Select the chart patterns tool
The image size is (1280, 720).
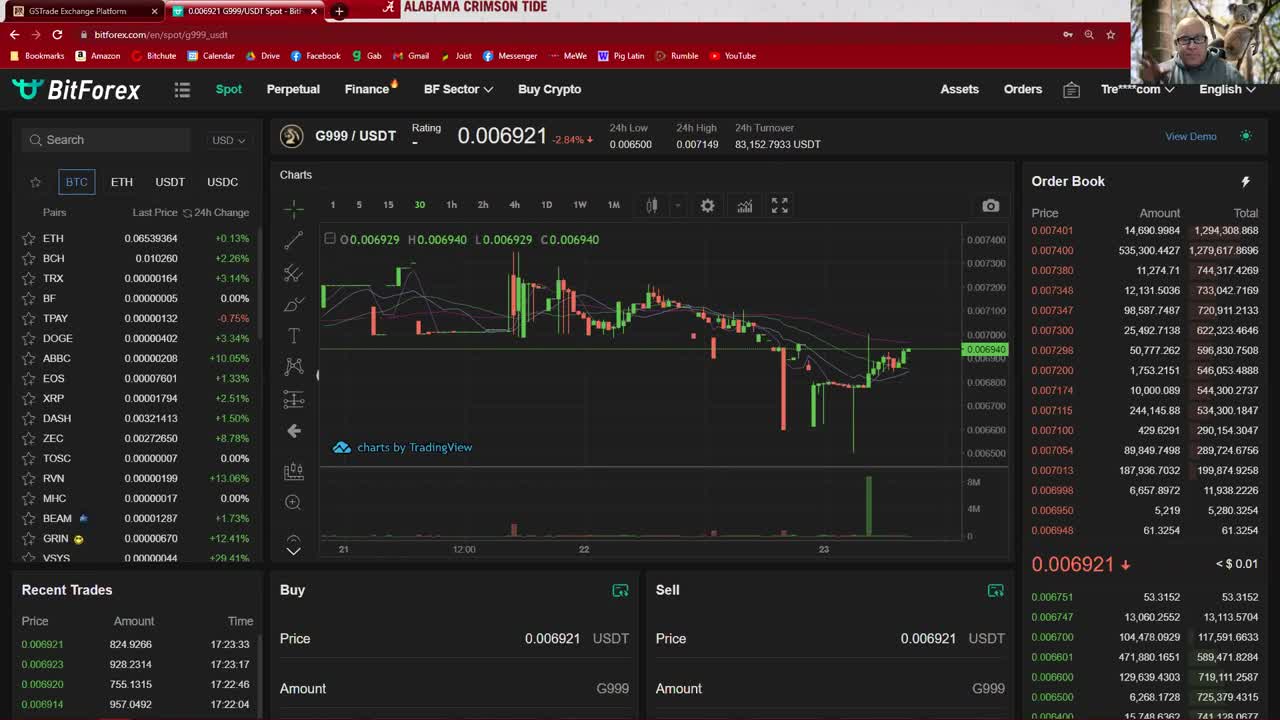pyautogui.click(x=293, y=367)
